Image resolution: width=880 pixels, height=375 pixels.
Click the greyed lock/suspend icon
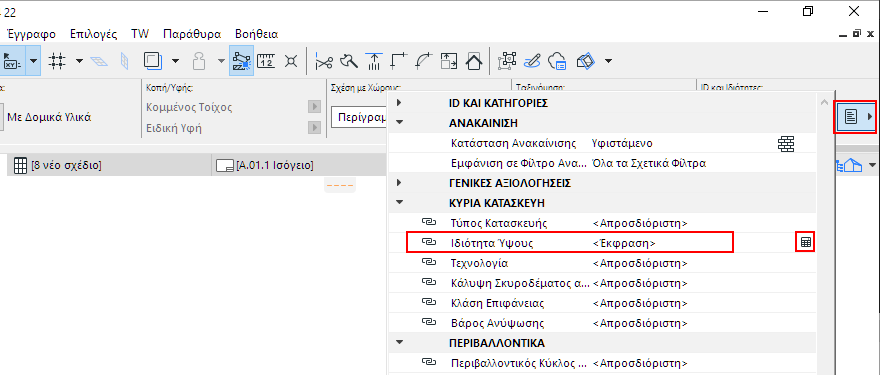tap(199, 61)
